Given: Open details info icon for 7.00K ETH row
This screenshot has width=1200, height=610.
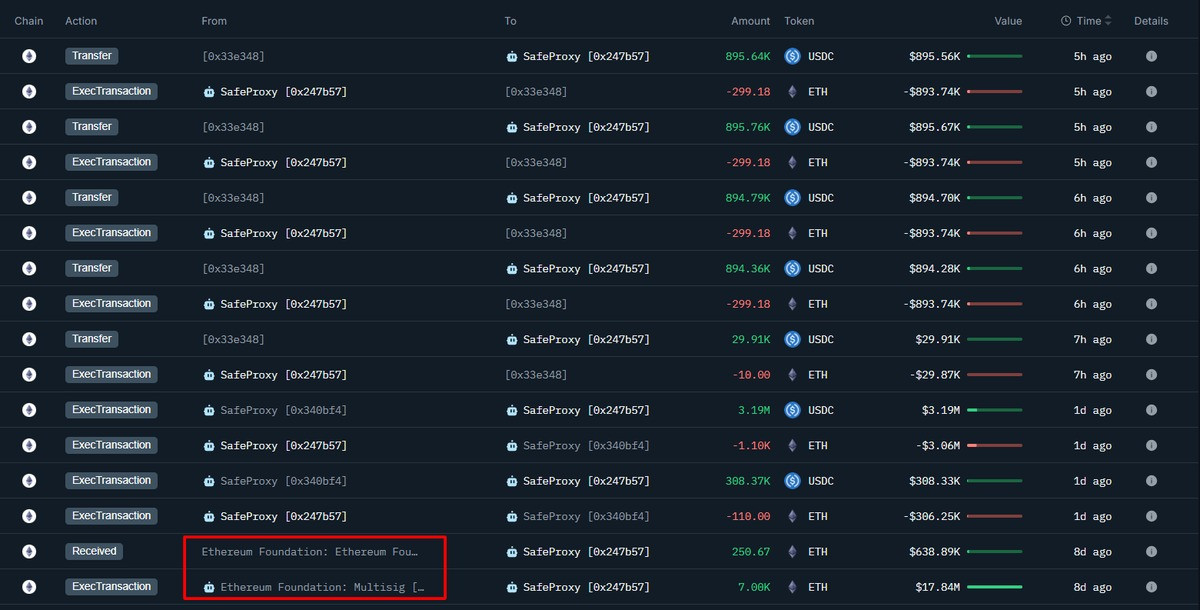Looking at the screenshot, I should (x=1151, y=587).
